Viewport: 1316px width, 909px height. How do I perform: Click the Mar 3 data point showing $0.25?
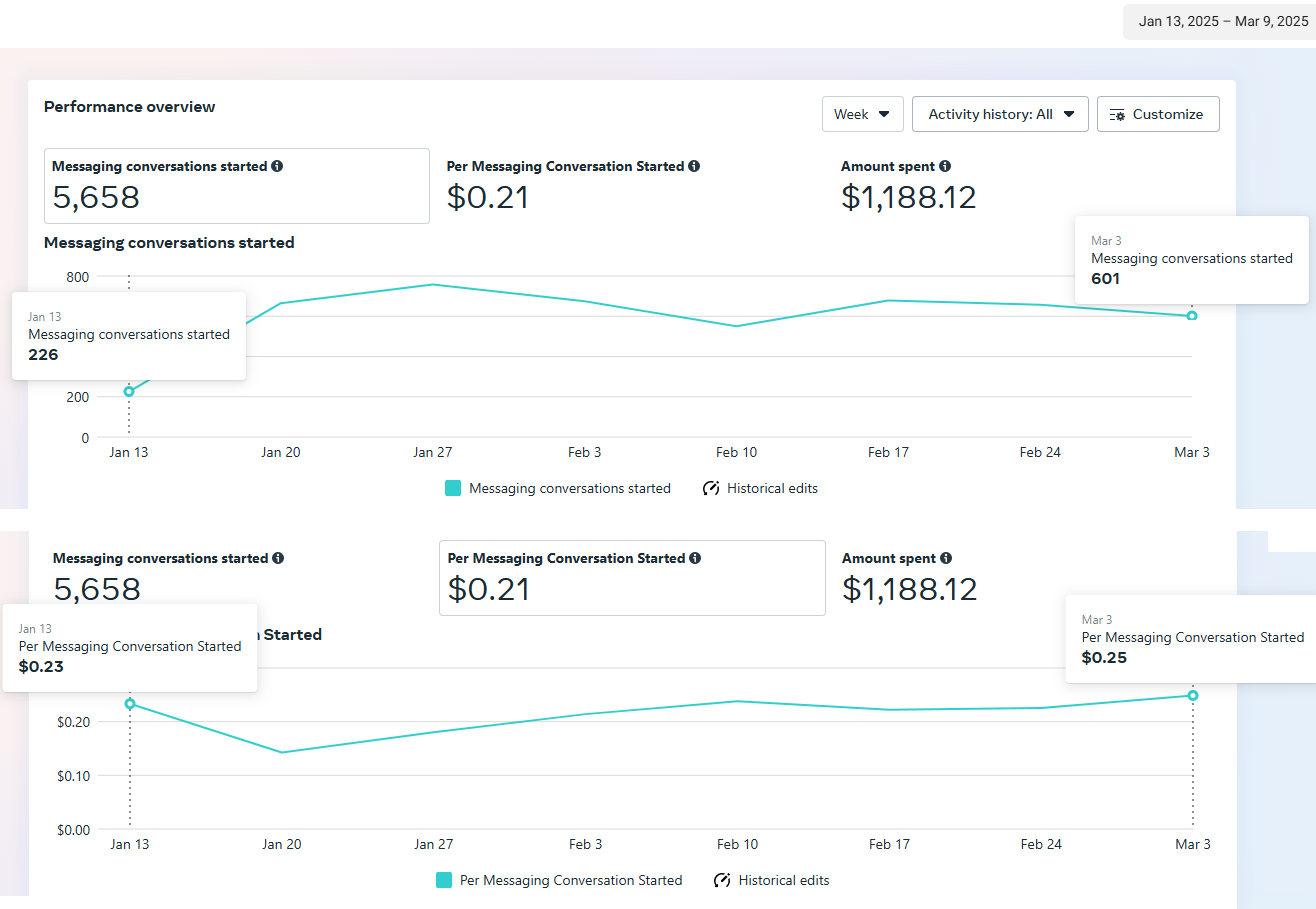(1192, 695)
